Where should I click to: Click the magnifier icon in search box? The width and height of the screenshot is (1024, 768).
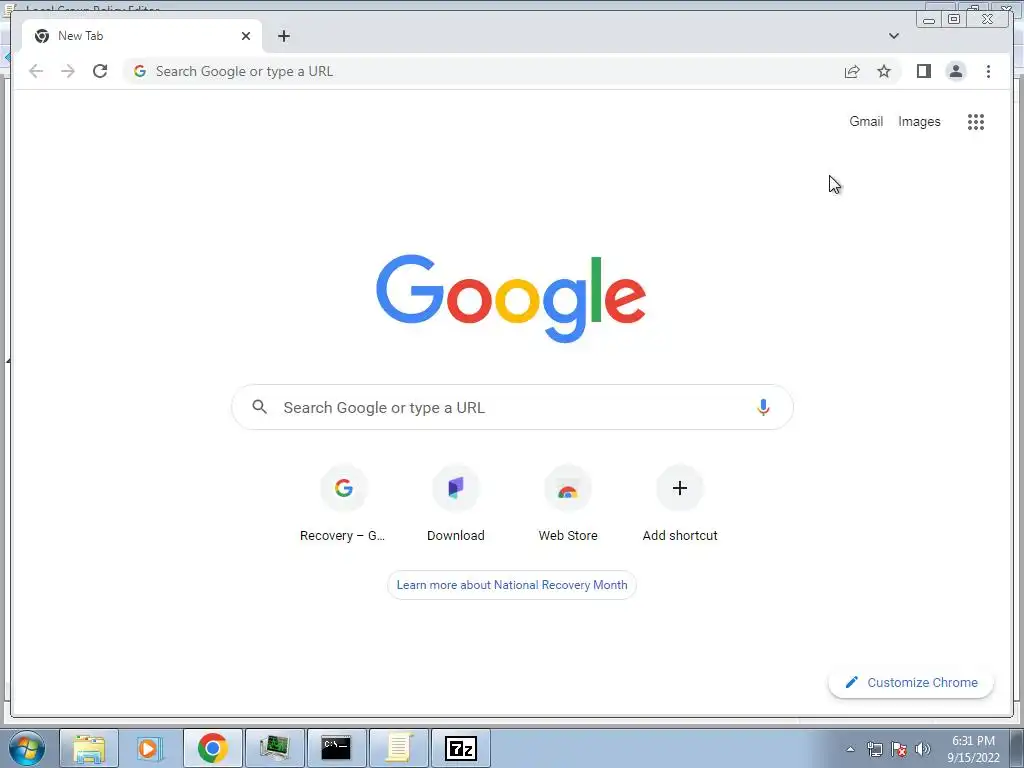(x=259, y=407)
